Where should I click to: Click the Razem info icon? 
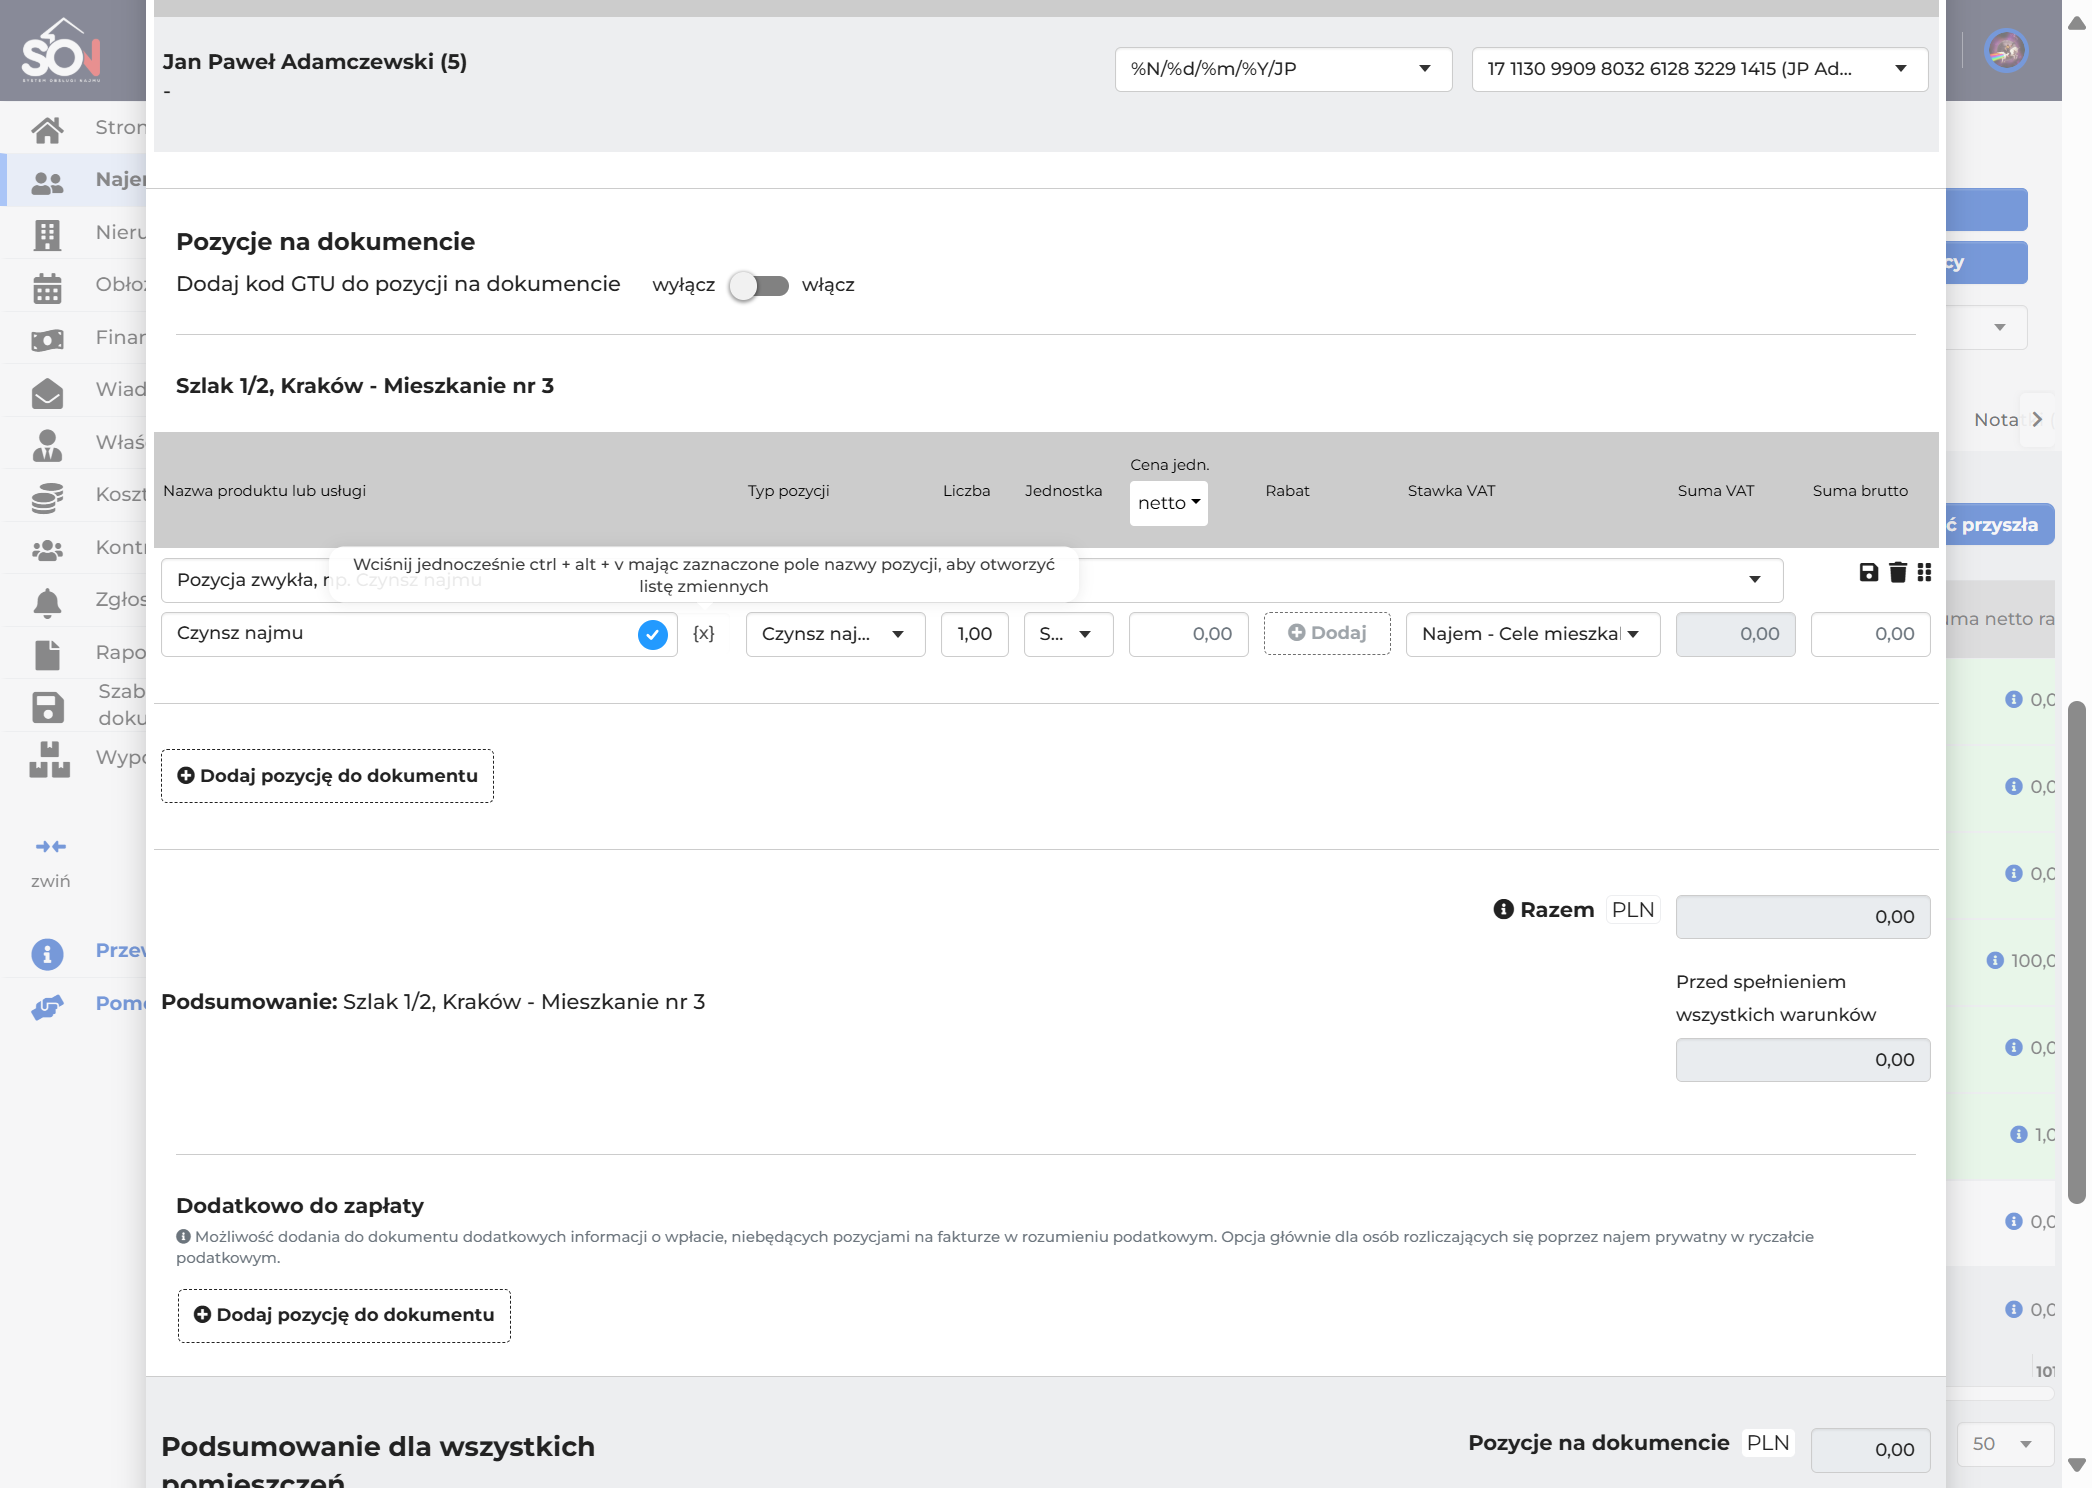[1503, 909]
